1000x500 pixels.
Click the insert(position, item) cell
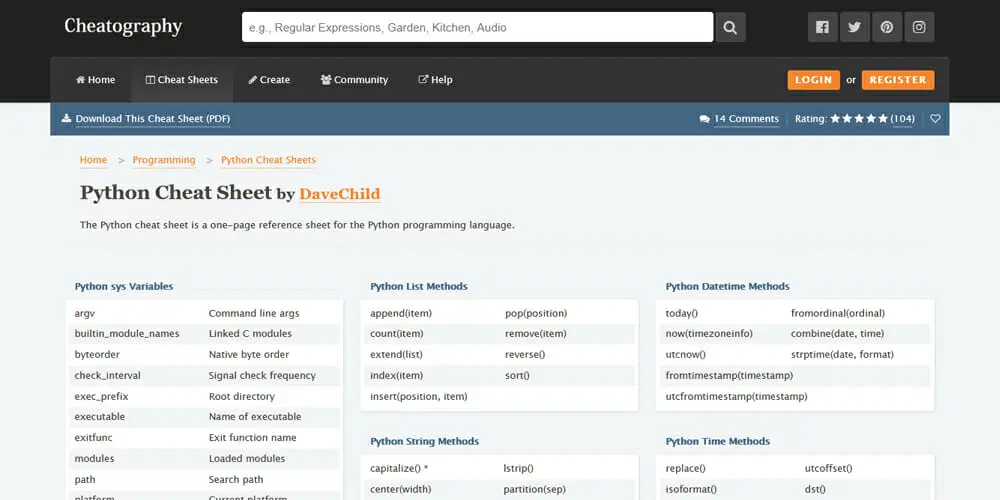tap(419, 397)
